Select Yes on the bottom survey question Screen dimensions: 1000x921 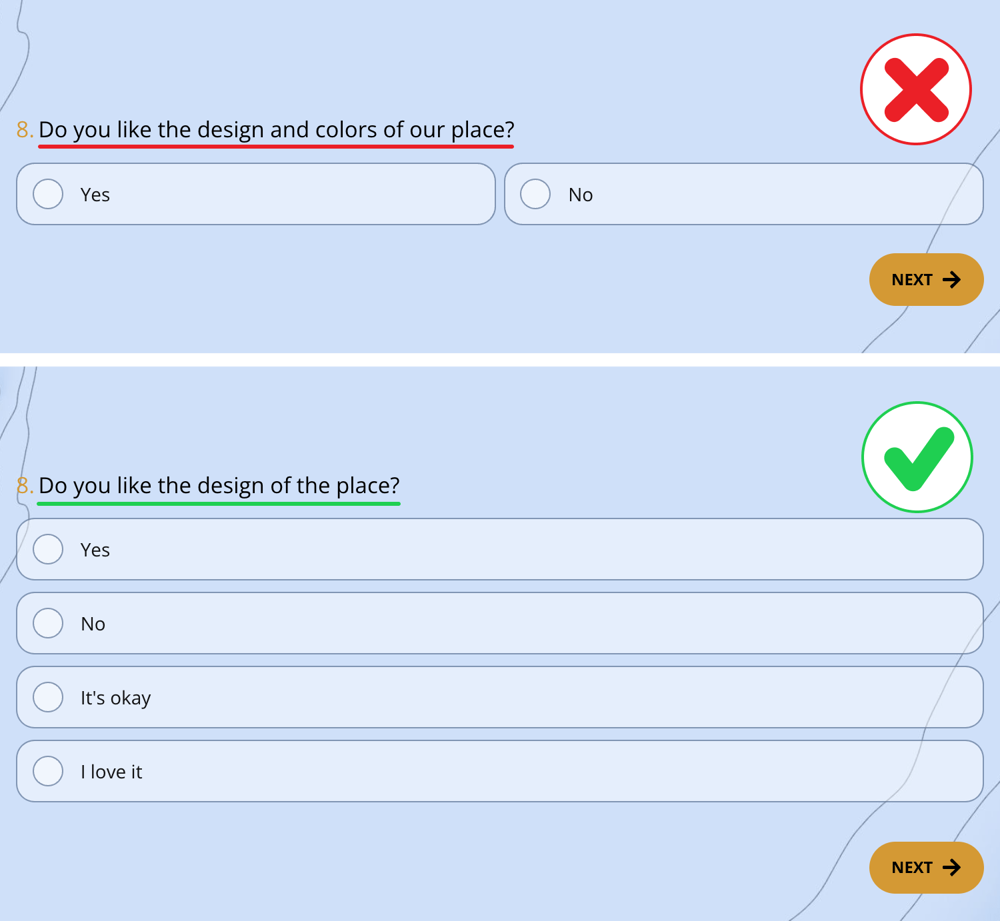click(47, 549)
